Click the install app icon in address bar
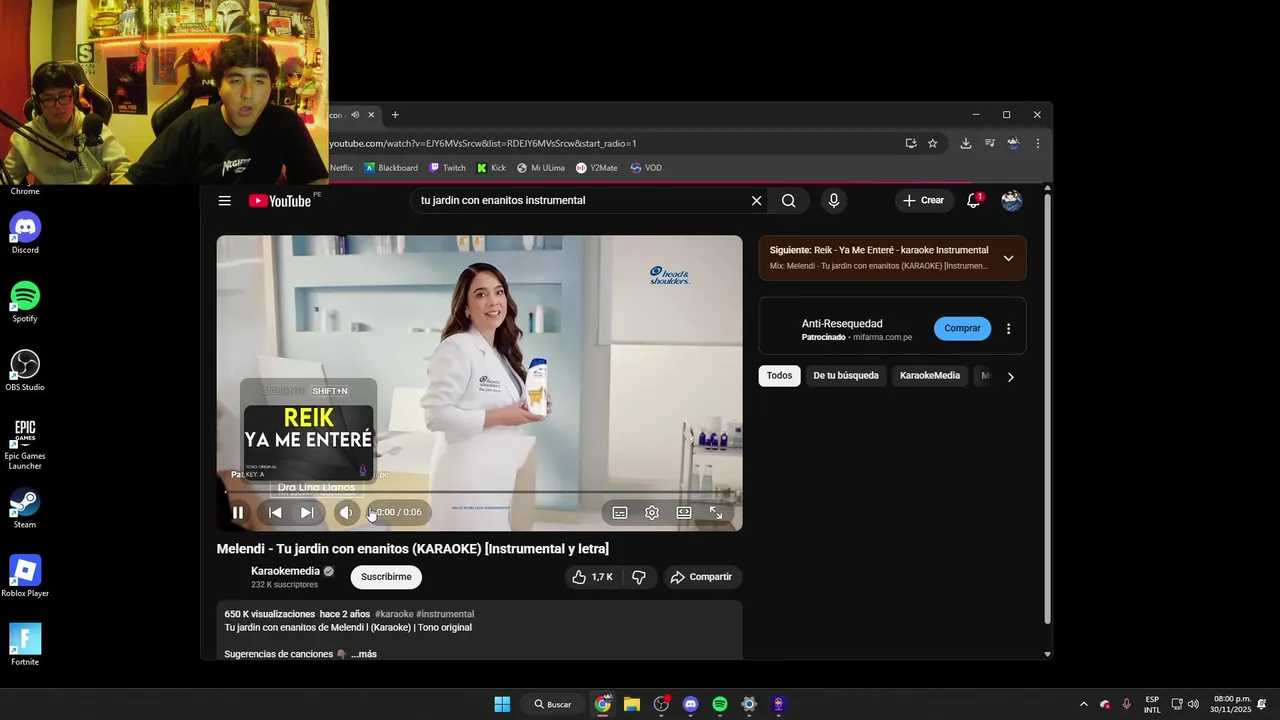This screenshot has width=1280, height=720. (x=911, y=143)
